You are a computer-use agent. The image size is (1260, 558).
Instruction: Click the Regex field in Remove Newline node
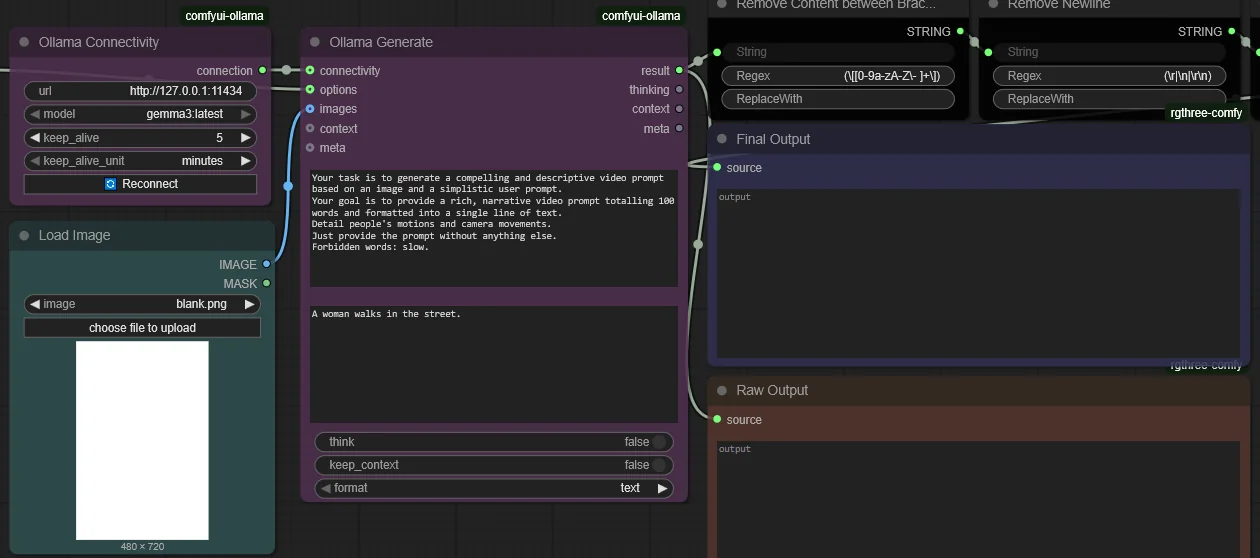click(x=1109, y=76)
